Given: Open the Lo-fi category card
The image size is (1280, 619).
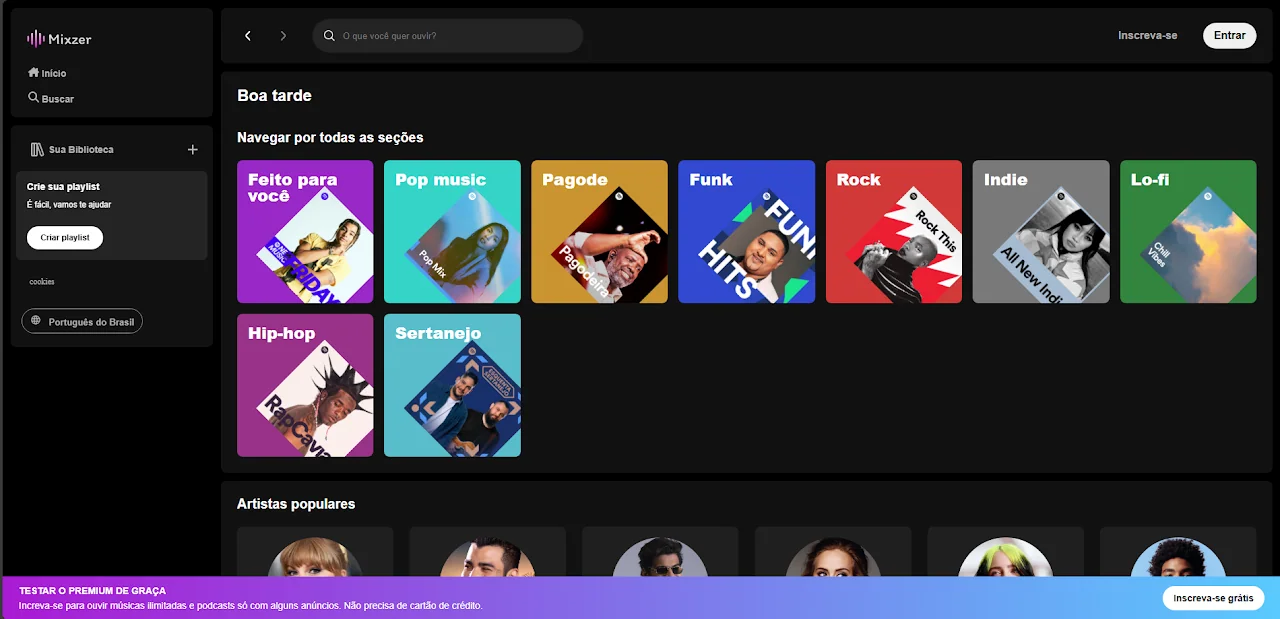Looking at the screenshot, I should (x=1188, y=231).
